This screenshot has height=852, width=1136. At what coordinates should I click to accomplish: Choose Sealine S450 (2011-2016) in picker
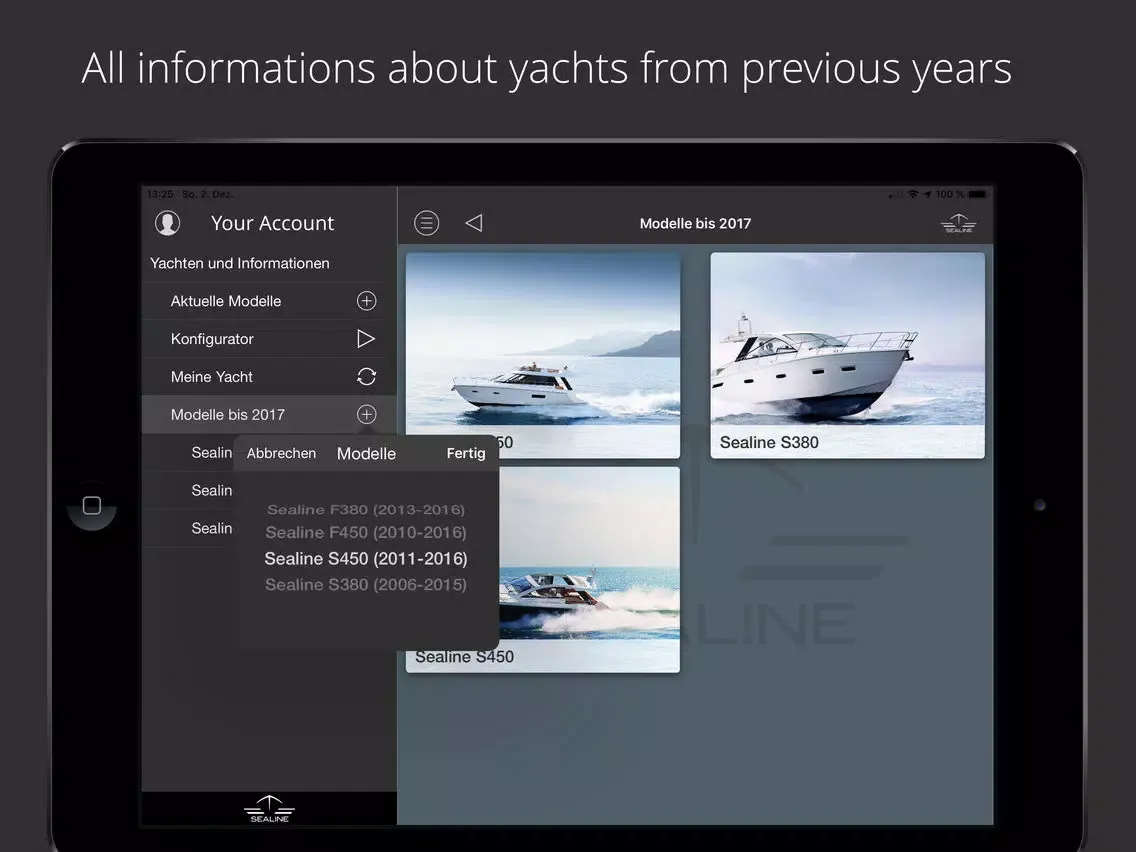[x=366, y=559]
